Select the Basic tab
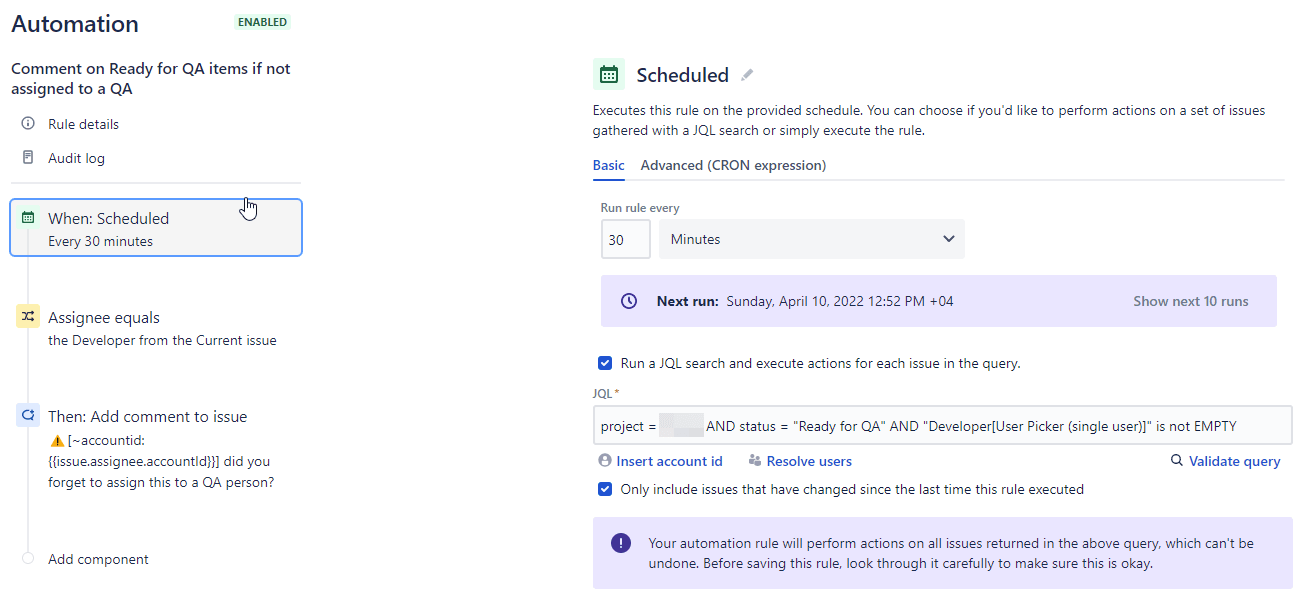This screenshot has width=1305, height=604. tap(608, 165)
